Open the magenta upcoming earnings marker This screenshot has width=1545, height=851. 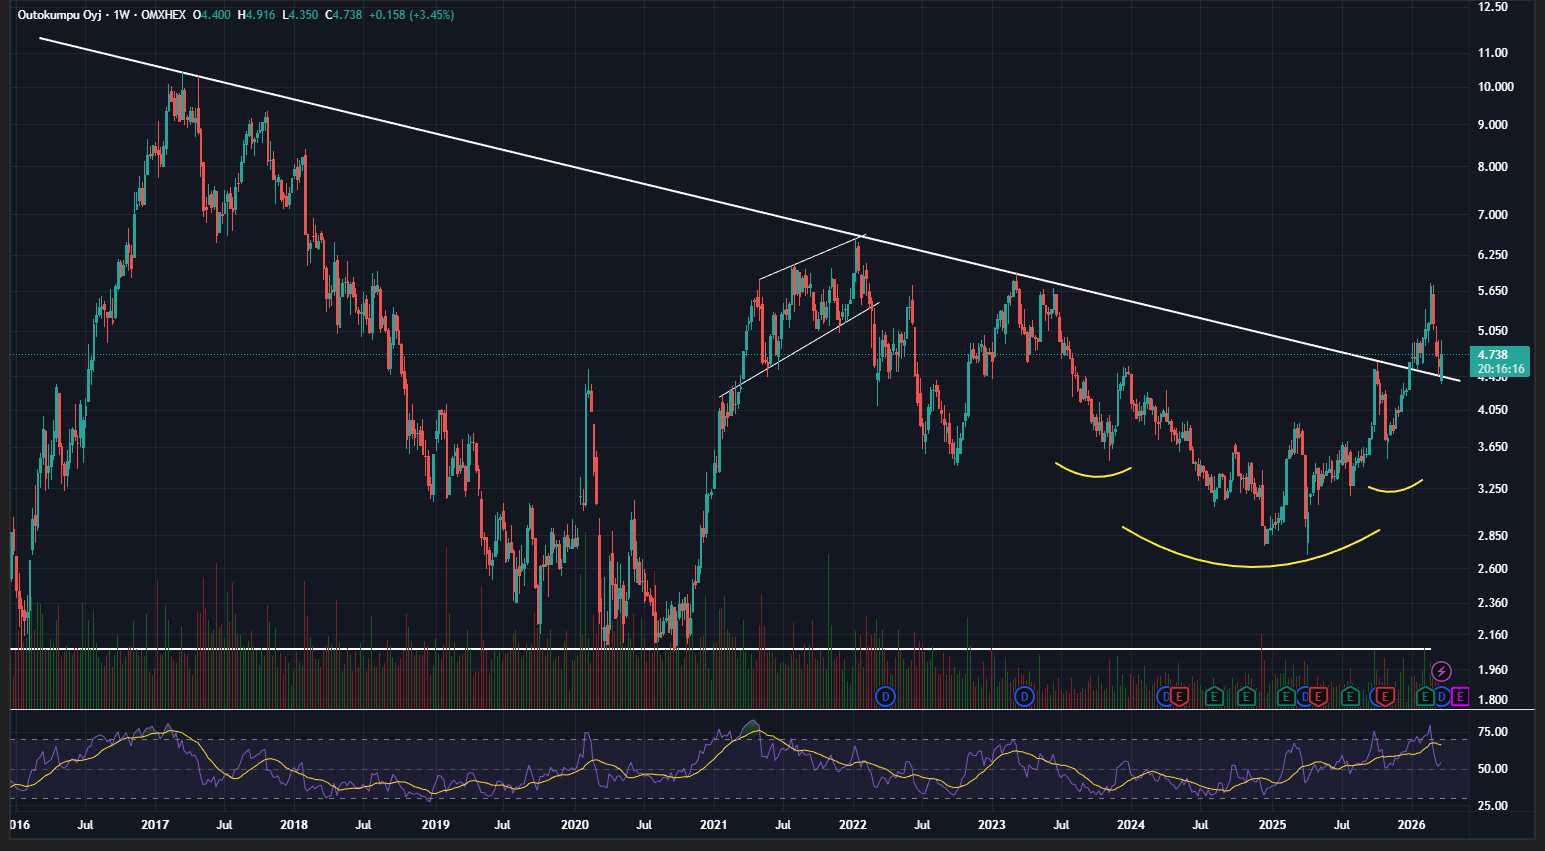[x=1460, y=696]
